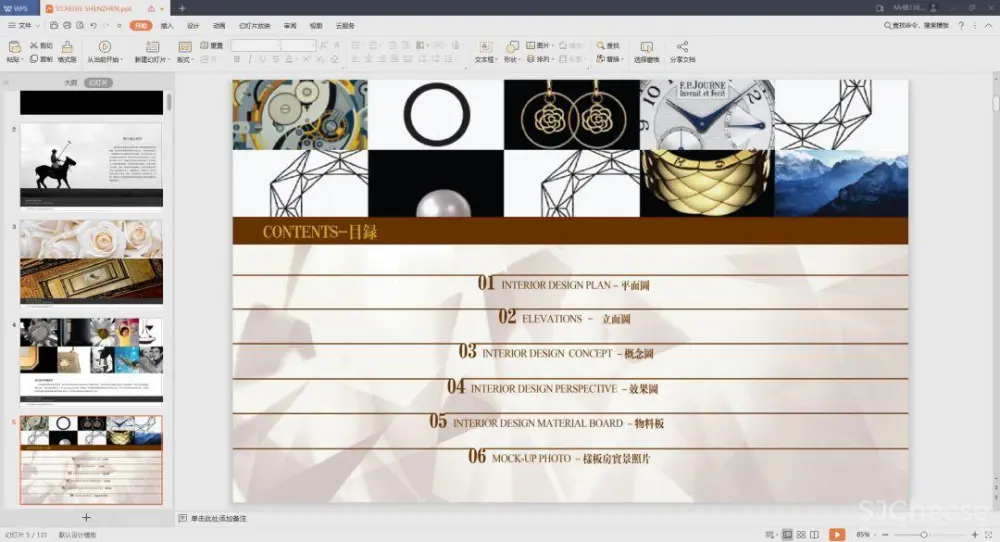Switch to the 大纲 outline view toggle
The height and width of the screenshot is (542, 1000).
click(70, 83)
